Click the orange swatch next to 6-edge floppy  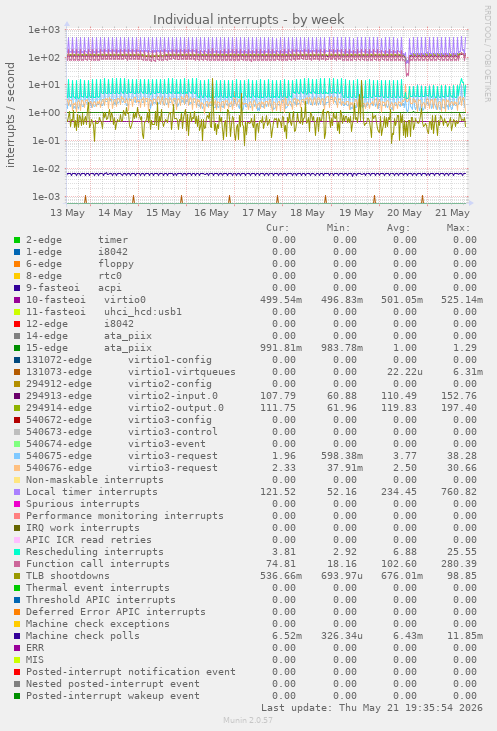[x=17, y=264]
